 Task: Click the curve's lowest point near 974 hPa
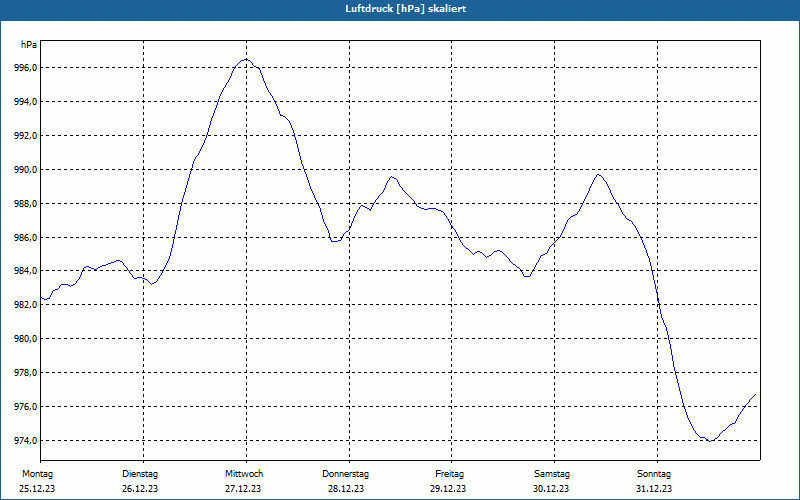[x=710, y=441]
